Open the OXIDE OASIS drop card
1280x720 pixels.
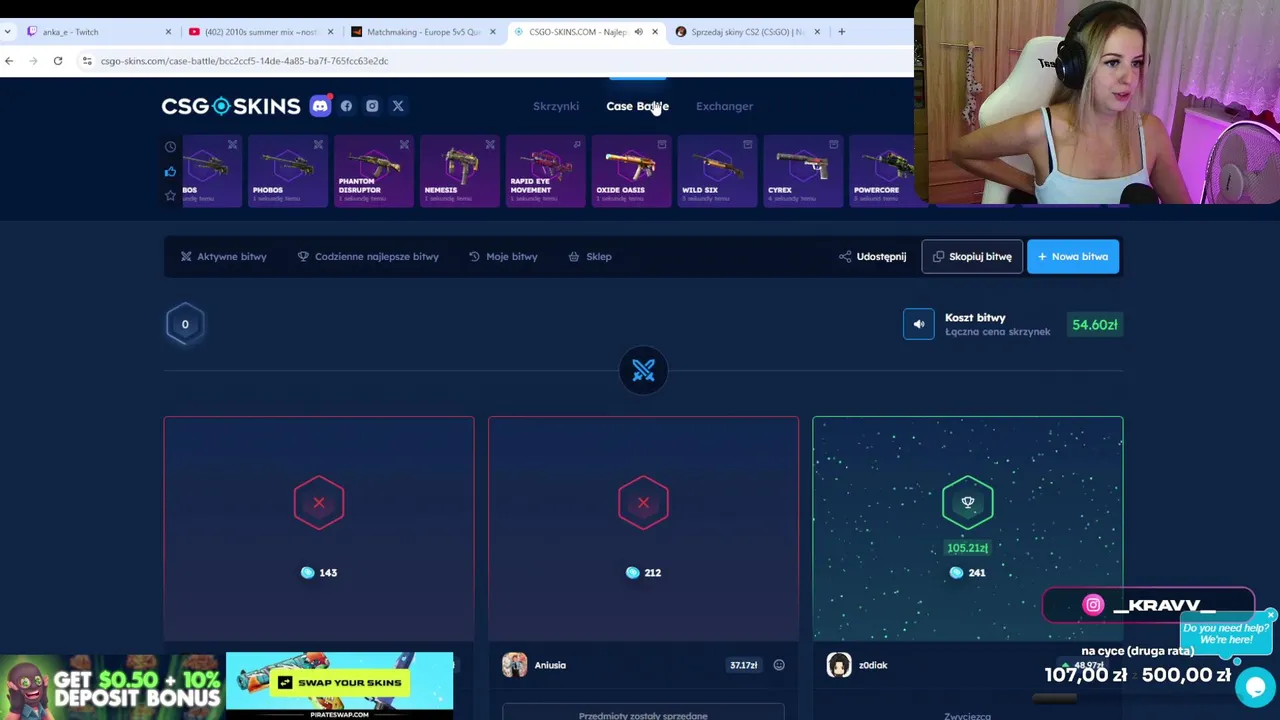pyautogui.click(x=632, y=172)
